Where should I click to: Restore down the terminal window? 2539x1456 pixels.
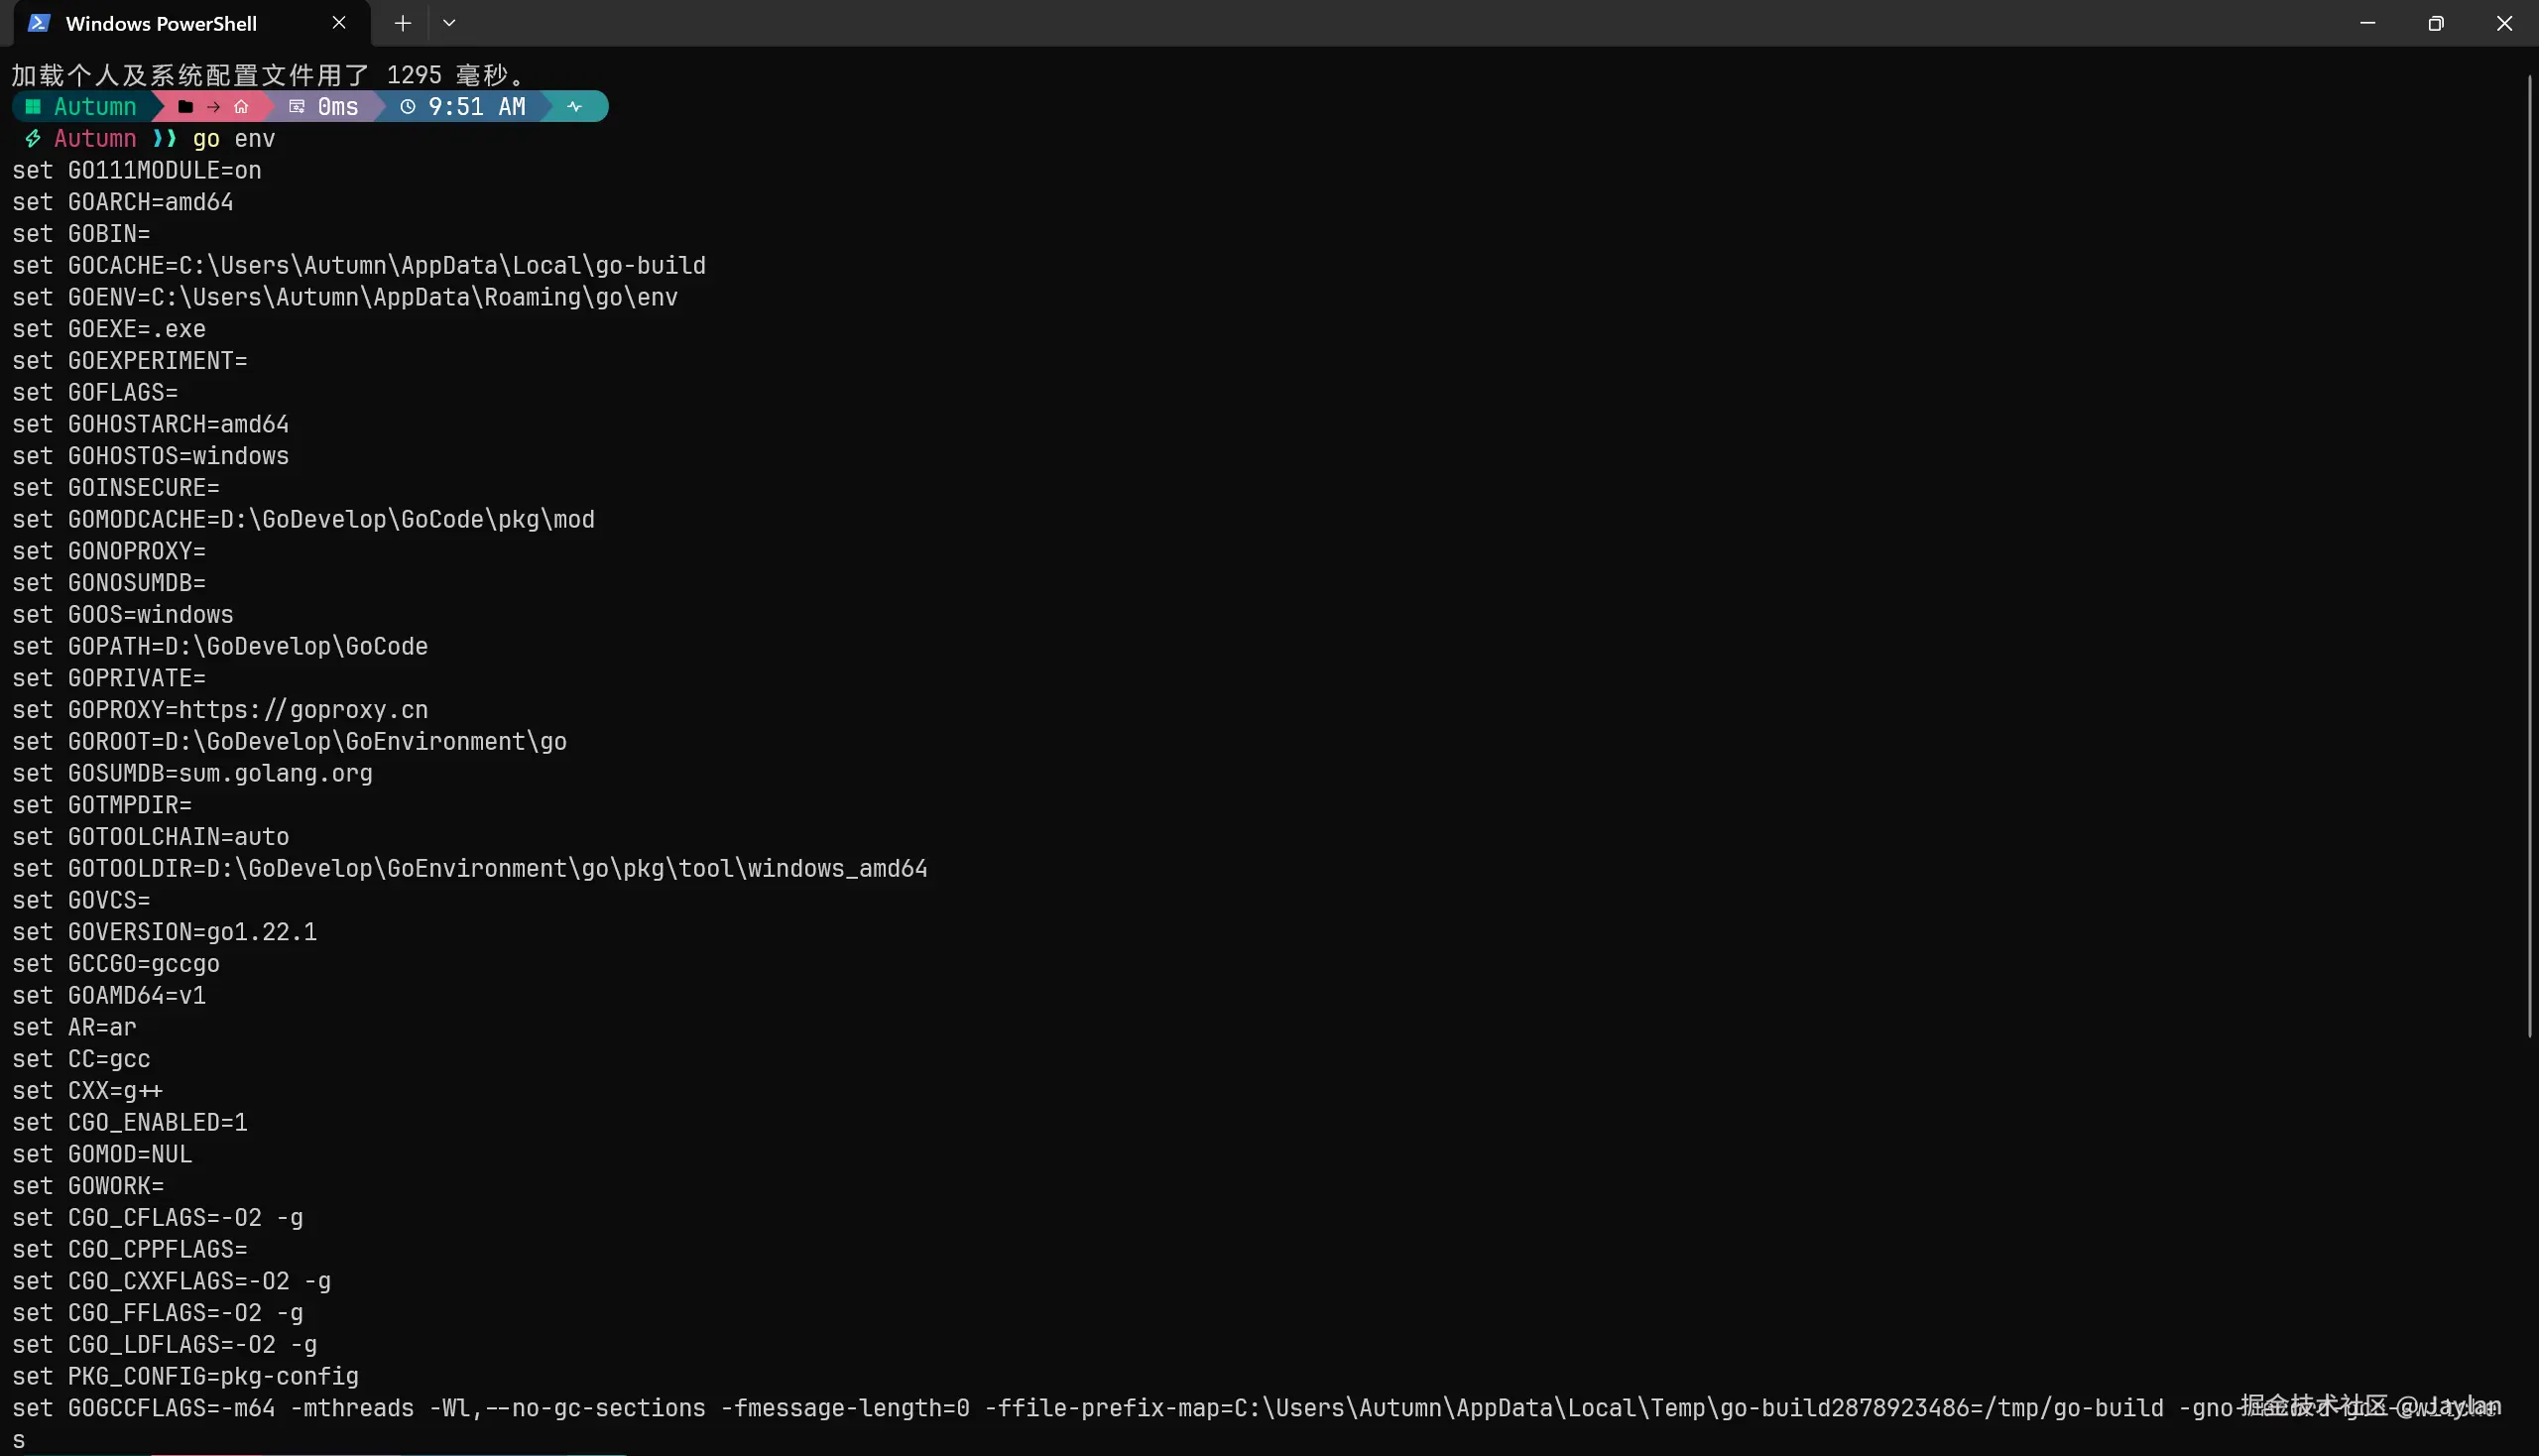click(x=2435, y=23)
